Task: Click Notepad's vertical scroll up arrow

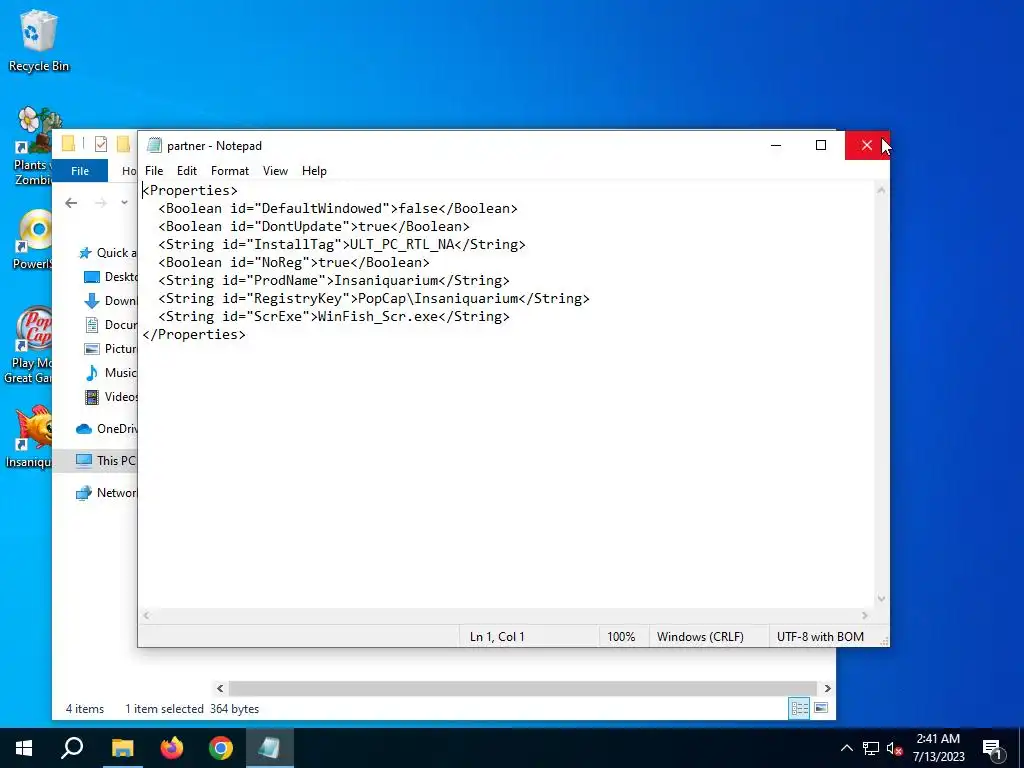Action: click(881, 190)
